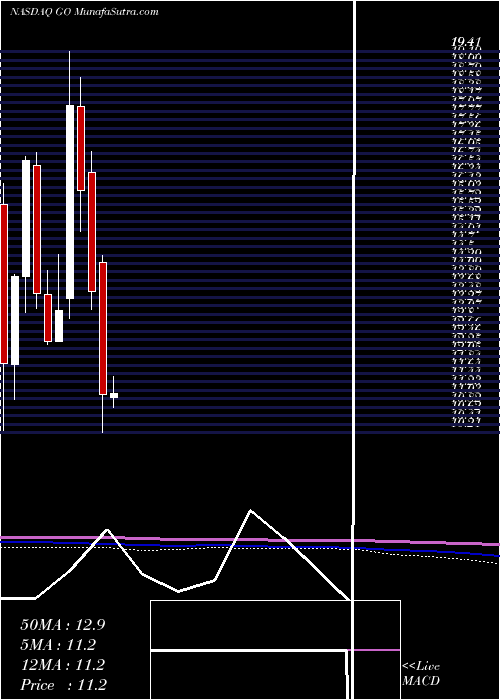Select the Price : 11.2 readout
Viewport: 500px width, 700px height.
(x=63, y=685)
